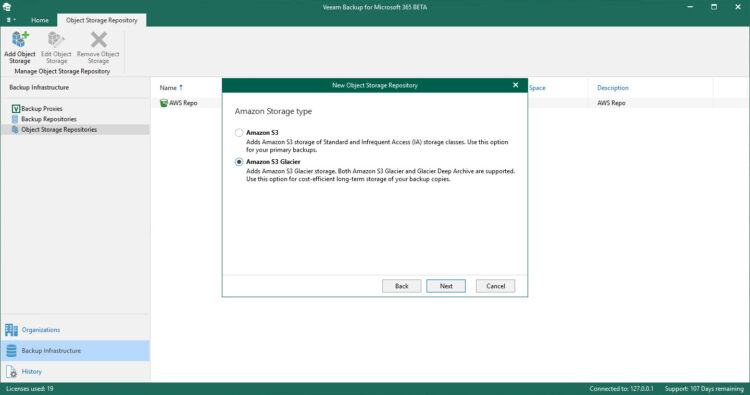Click the Space column header
Screen dimensions: 750x395
537,88
